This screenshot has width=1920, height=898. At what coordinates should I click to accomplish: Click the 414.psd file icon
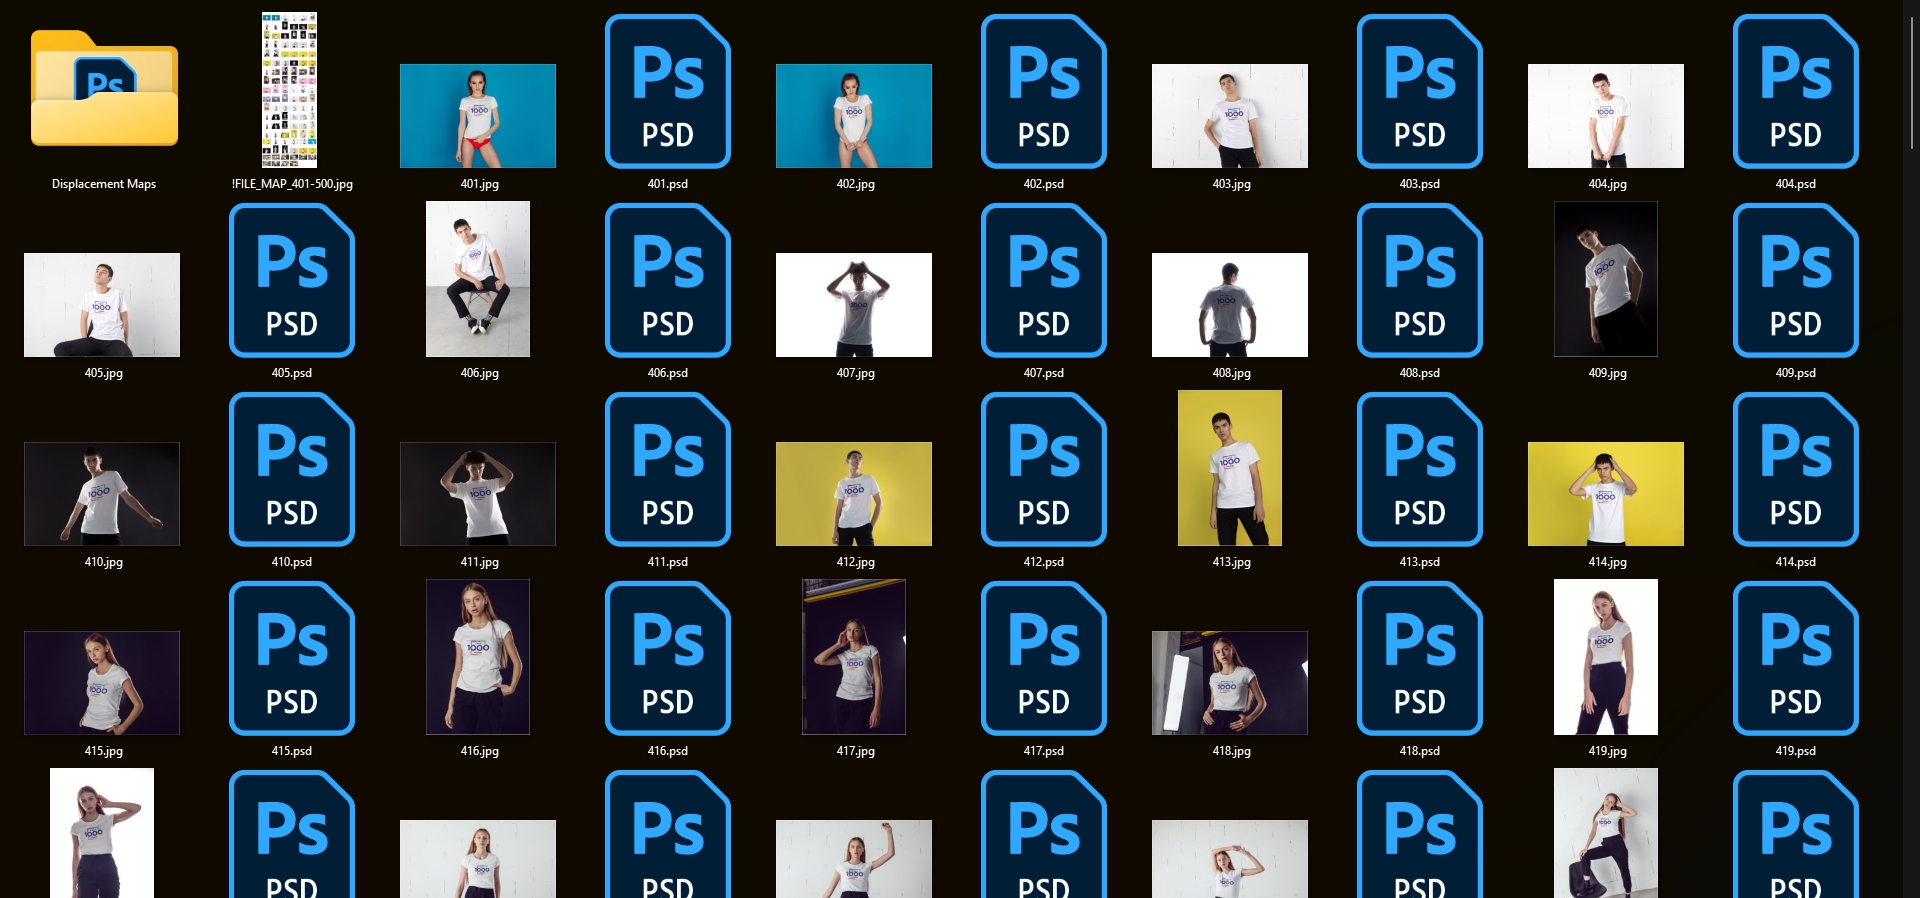1795,470
